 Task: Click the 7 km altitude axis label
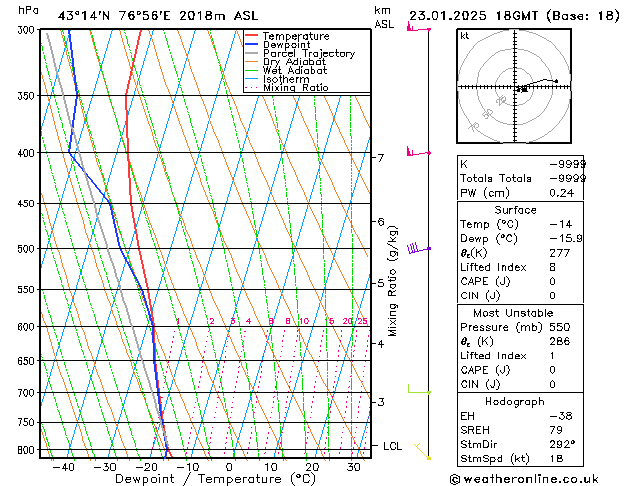point(380,158)
